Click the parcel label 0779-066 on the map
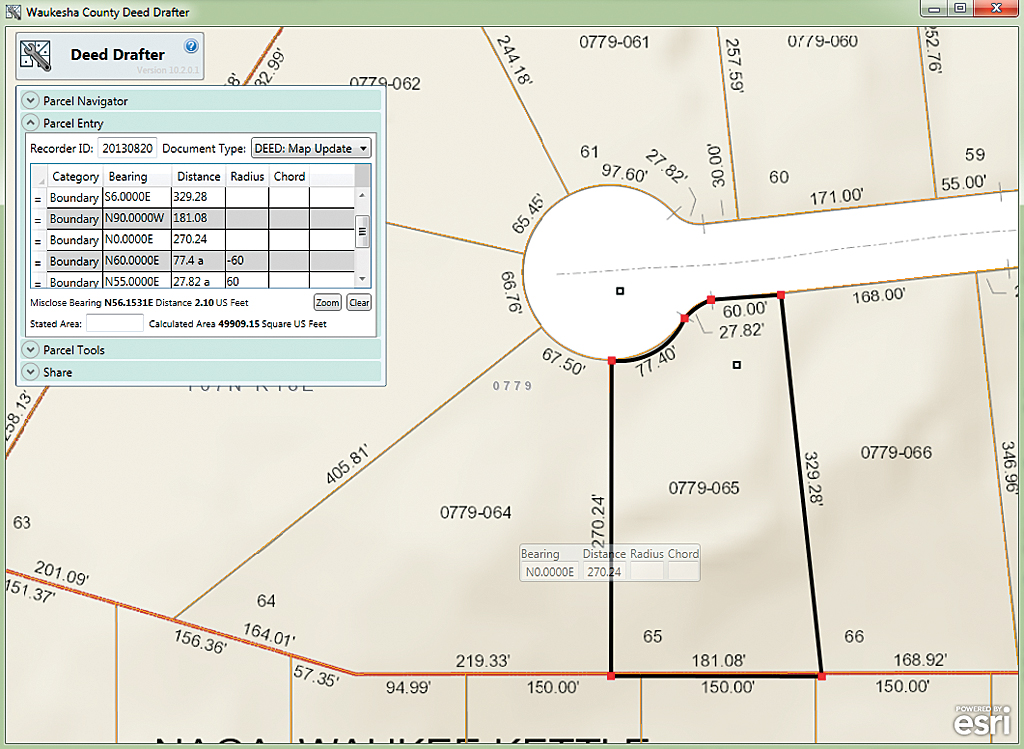Screen dimensions: 1024x749 [x=896, y=453]
